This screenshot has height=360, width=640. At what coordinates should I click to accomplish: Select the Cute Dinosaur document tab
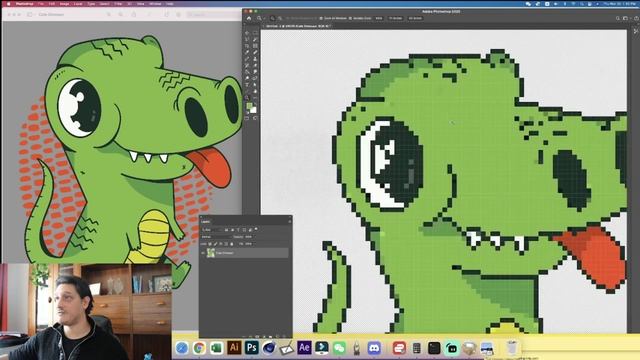coord(297,26)
